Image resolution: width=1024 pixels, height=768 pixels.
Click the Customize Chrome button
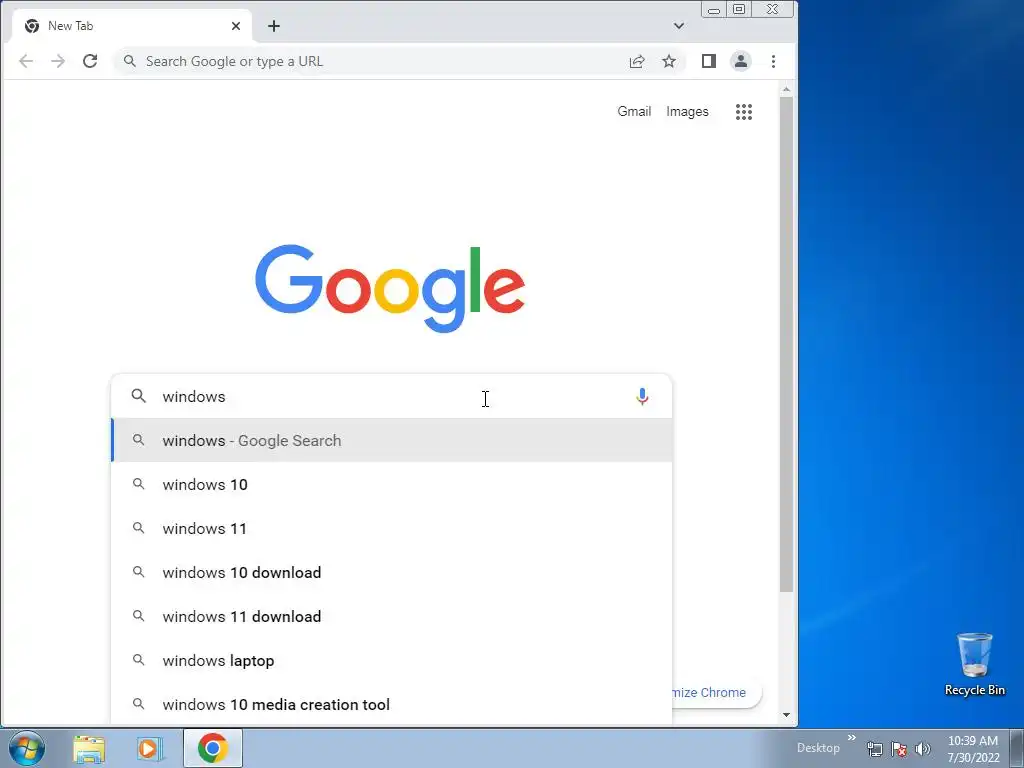pos(716,692)
